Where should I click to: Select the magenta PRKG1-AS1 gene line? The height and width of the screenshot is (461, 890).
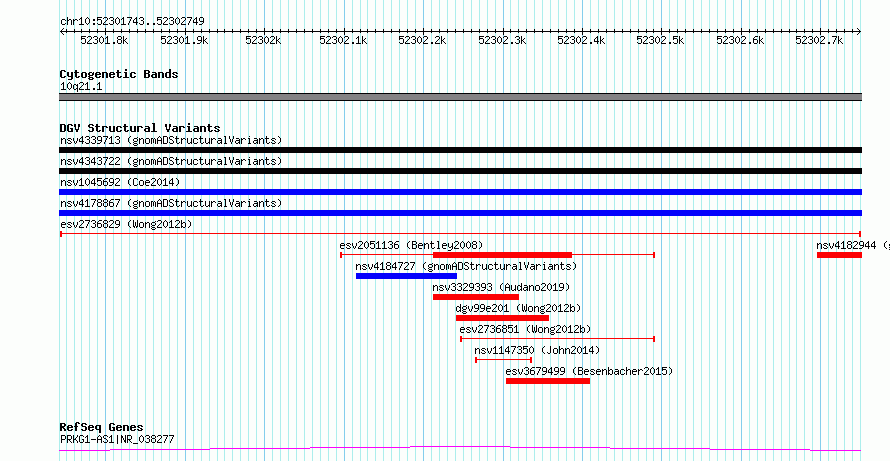click(460, 449)
